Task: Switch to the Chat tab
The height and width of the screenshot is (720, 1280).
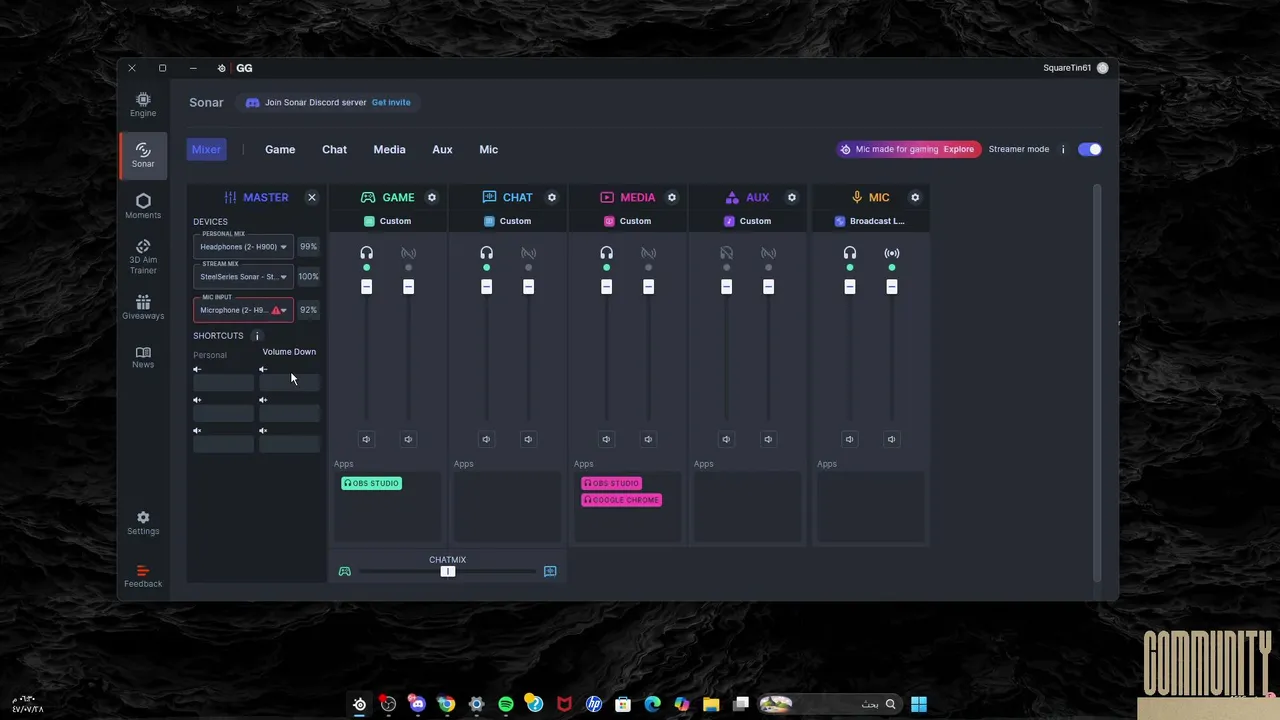Action: (334, 149)
